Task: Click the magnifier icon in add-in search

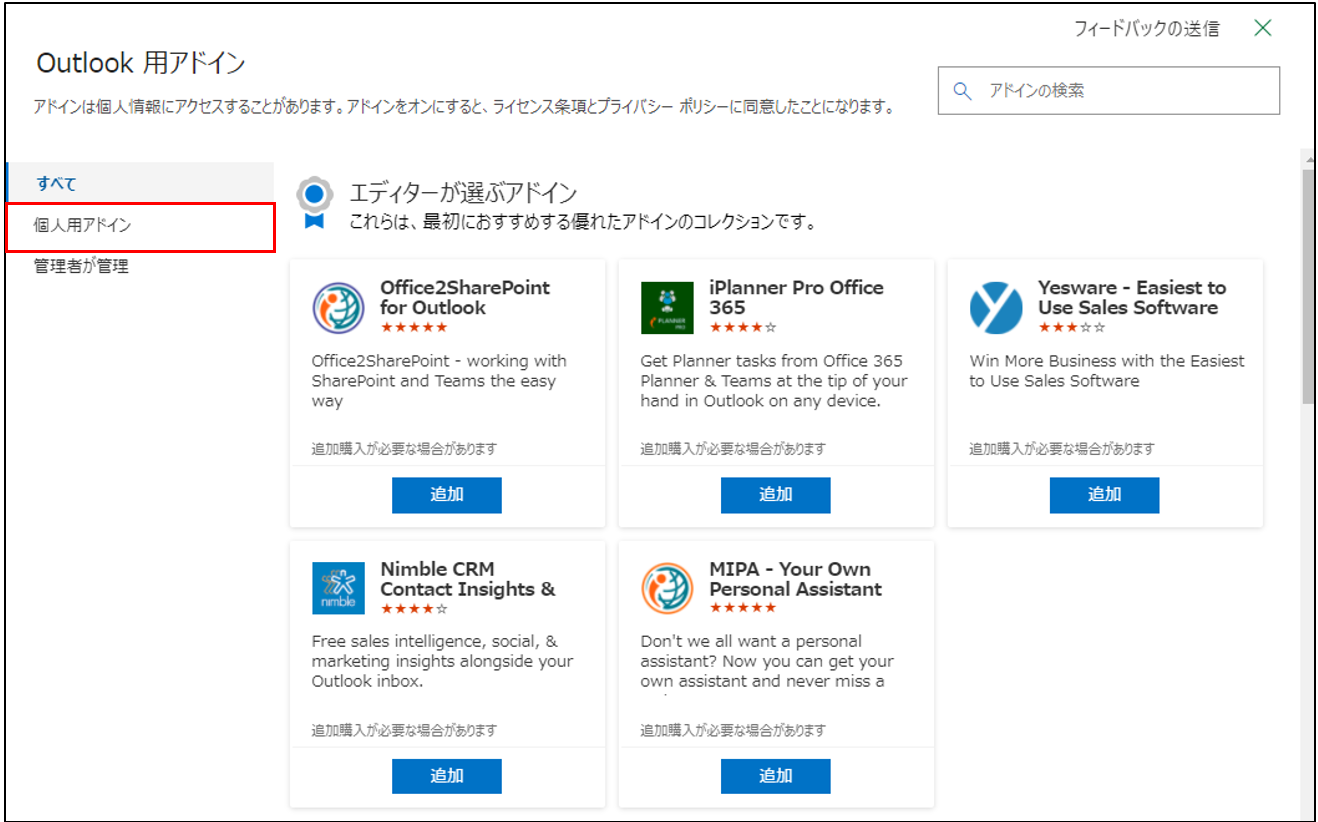Action: coord(963,91)
